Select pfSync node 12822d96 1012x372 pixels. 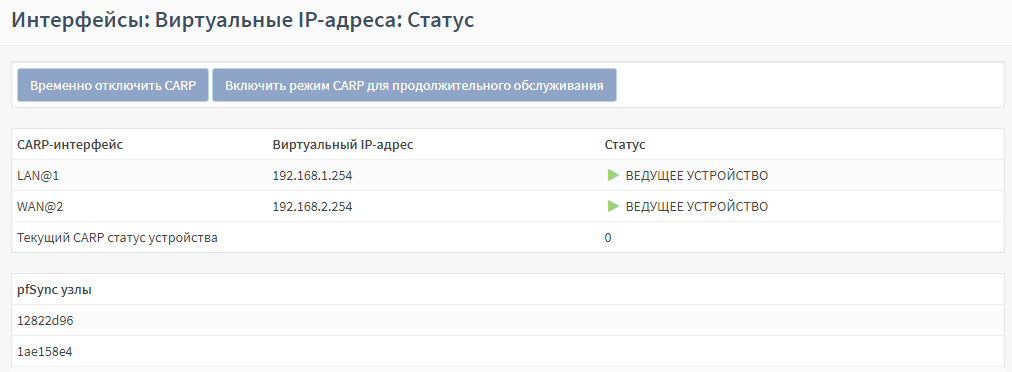pyautogui.click(x=45, y=320)
